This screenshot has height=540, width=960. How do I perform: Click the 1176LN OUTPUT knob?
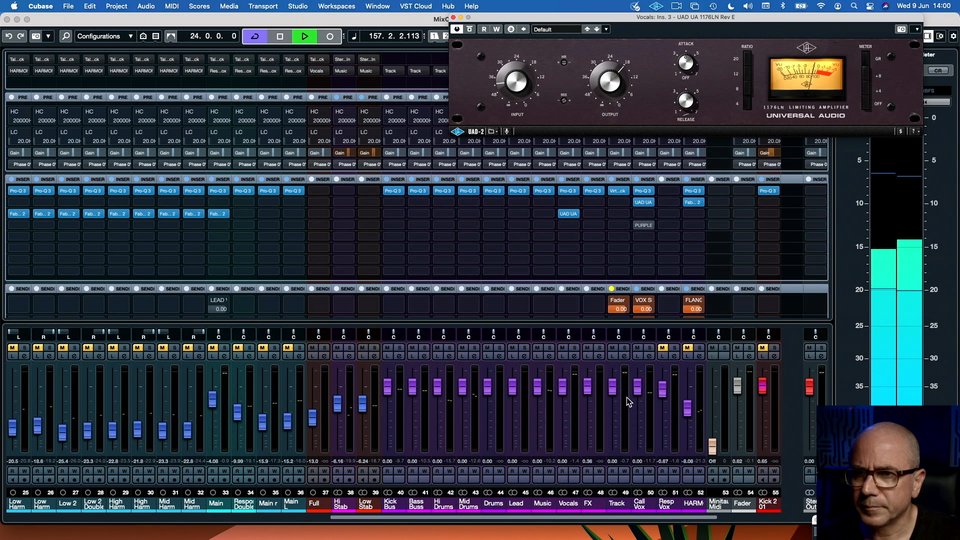pyautogui.click(x=609, y=81)
